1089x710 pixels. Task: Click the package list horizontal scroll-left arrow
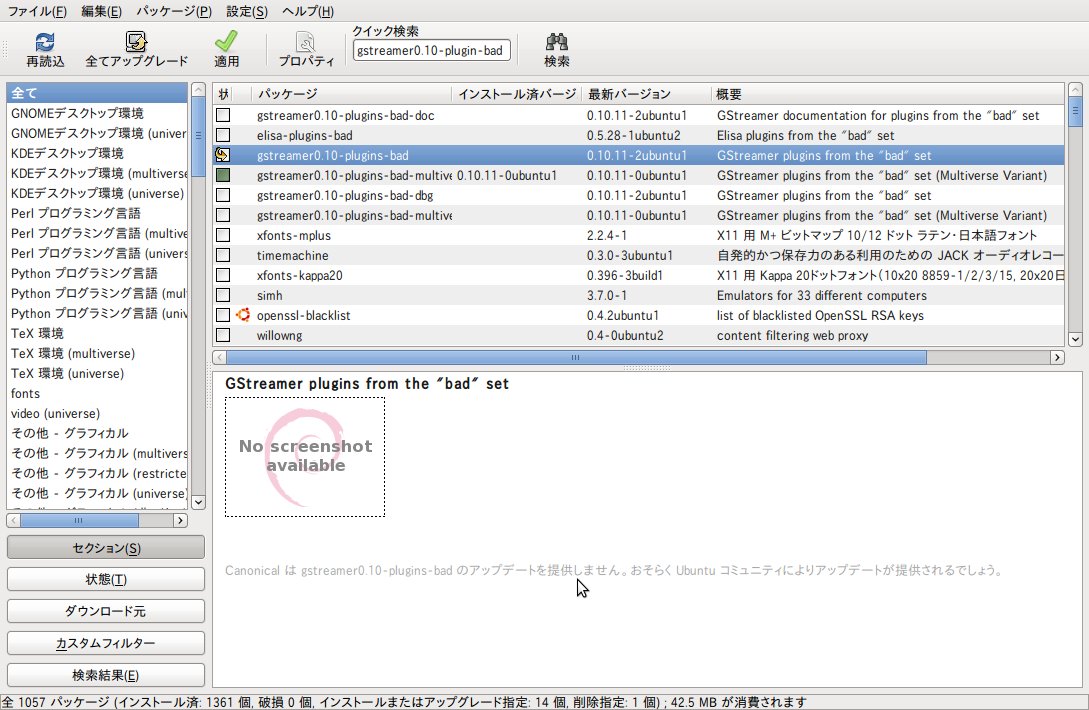[220, 358]
